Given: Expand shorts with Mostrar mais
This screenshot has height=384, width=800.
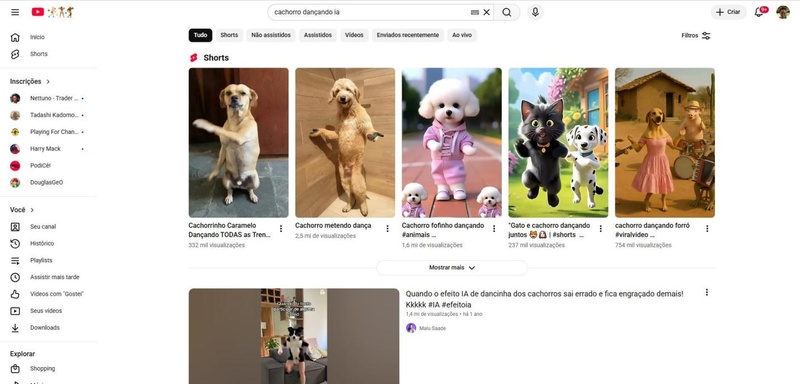Looking at the screenshot, I should (452, 268).
